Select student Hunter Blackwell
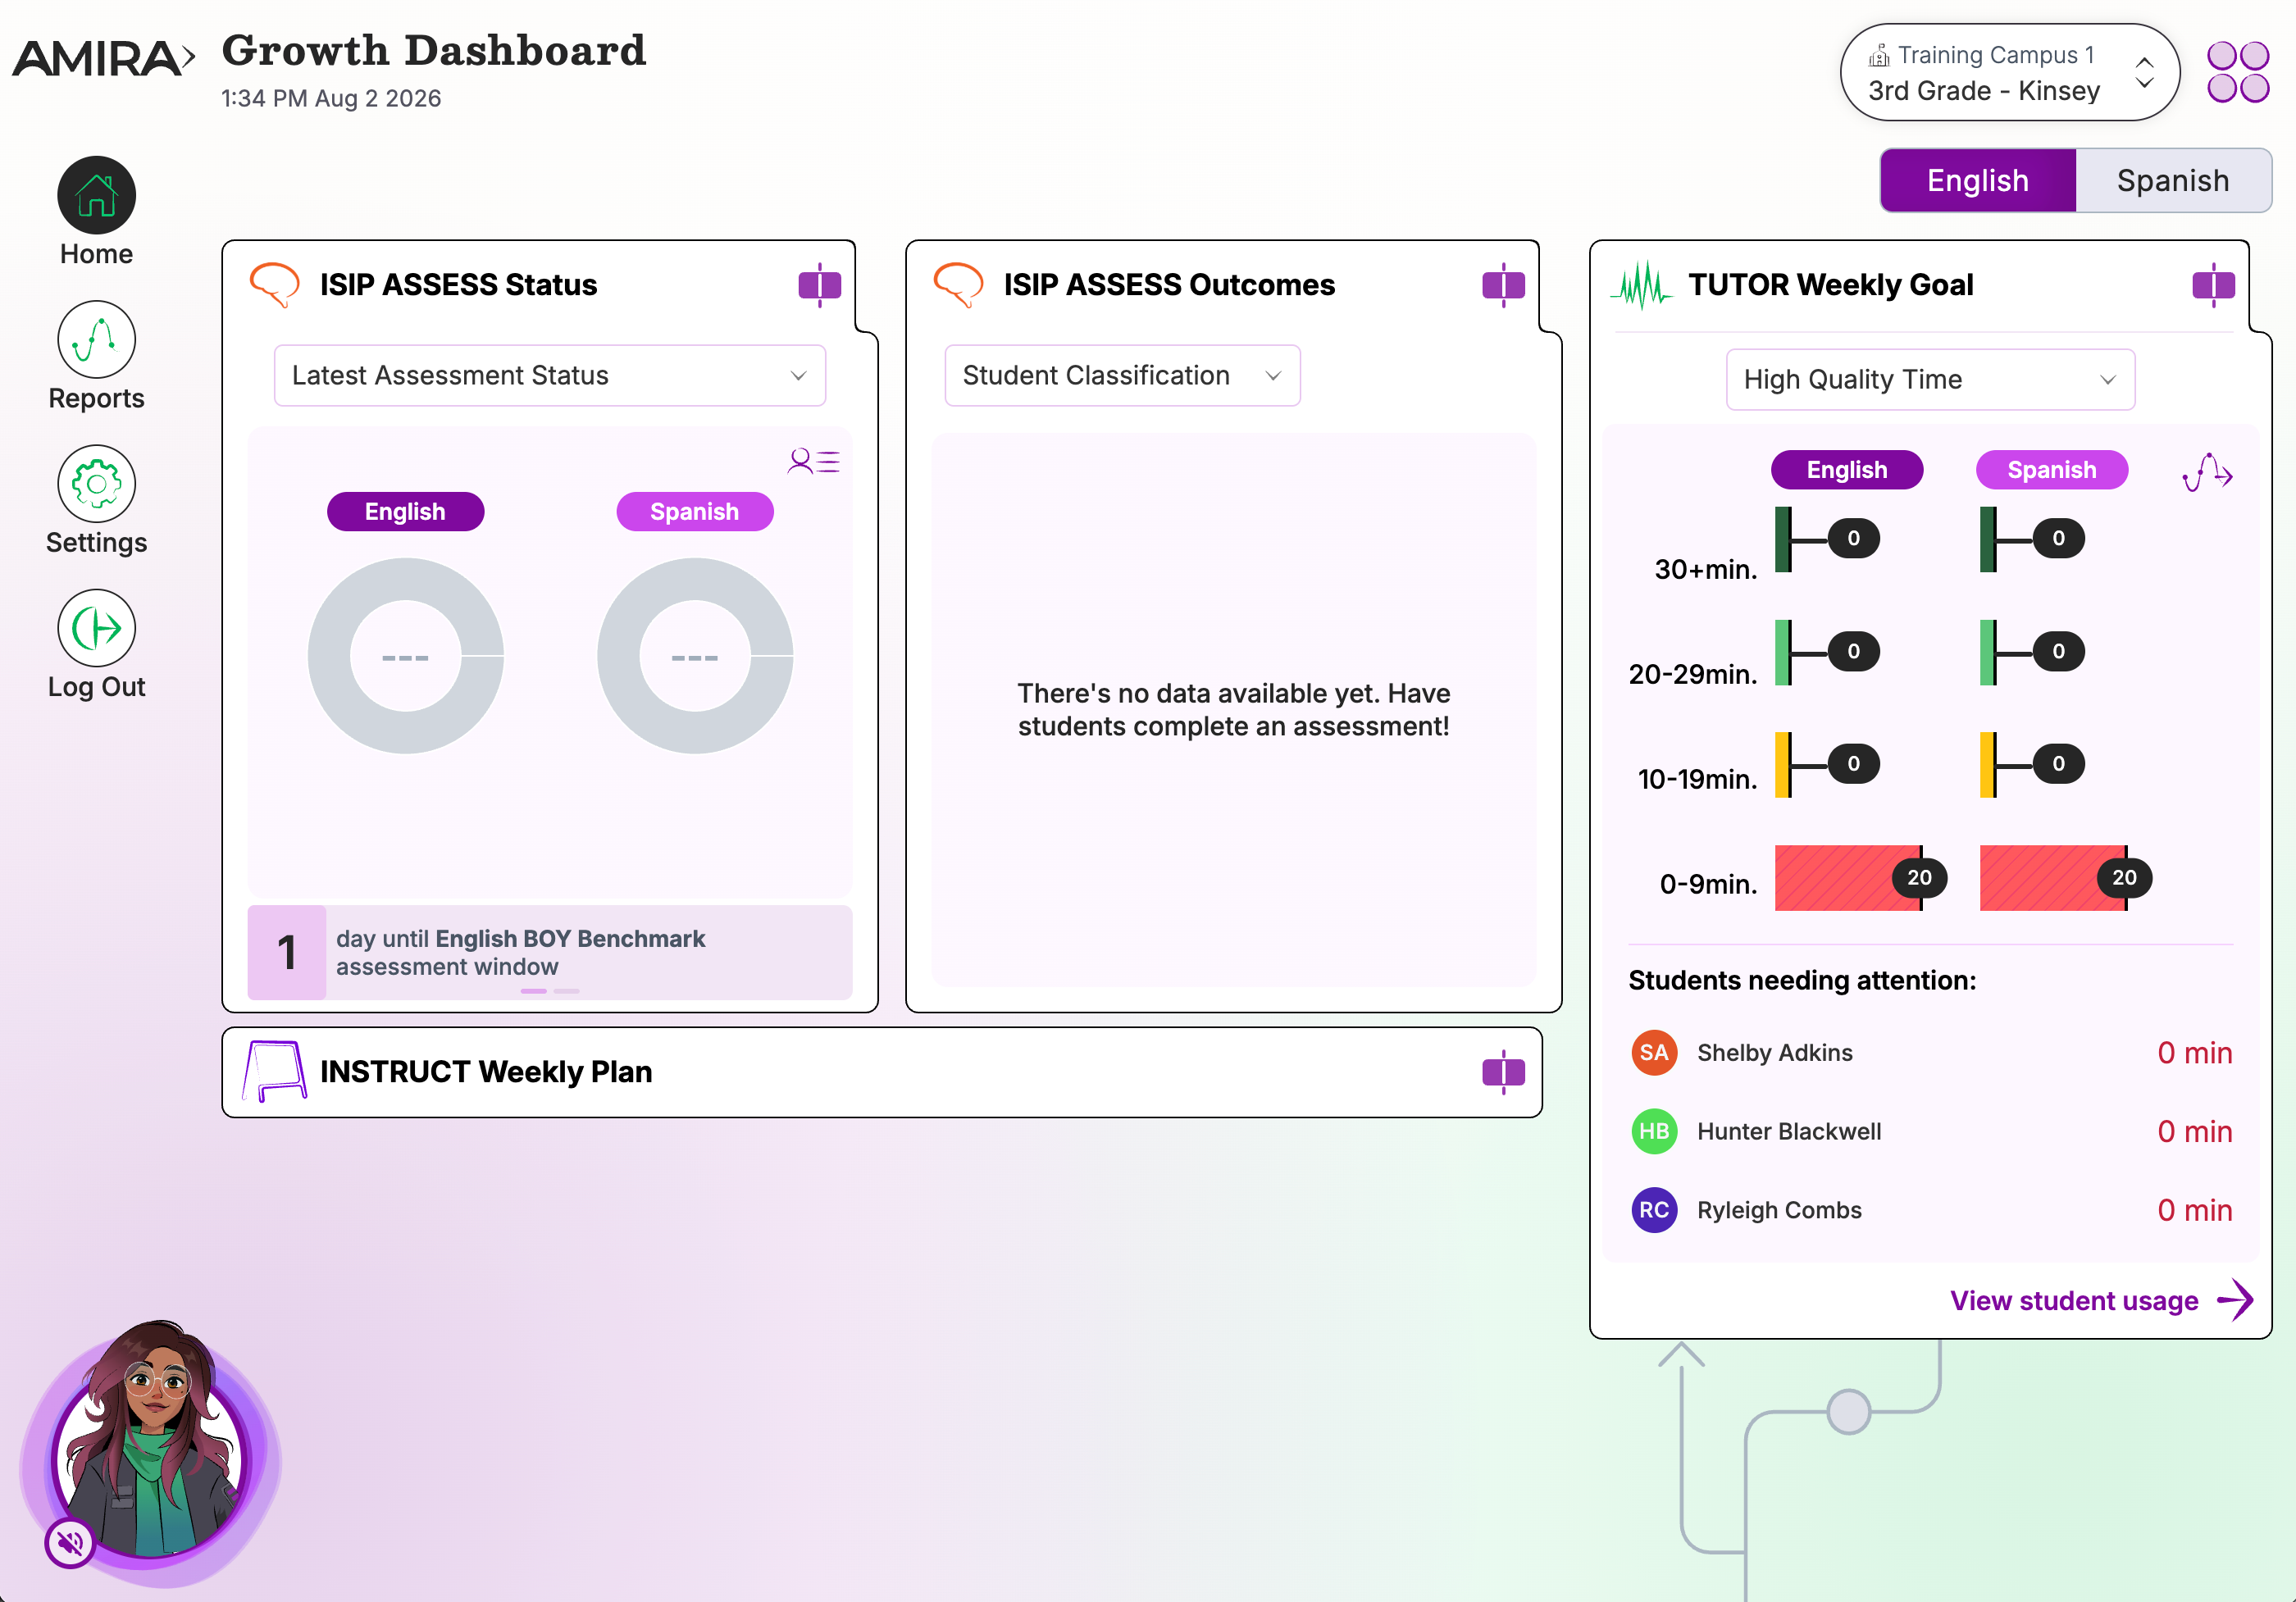 click(x=1789, y=1132)
